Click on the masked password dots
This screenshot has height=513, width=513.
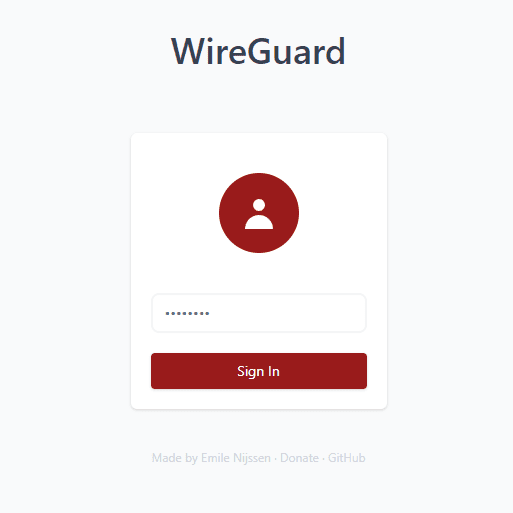click(187, 313)
